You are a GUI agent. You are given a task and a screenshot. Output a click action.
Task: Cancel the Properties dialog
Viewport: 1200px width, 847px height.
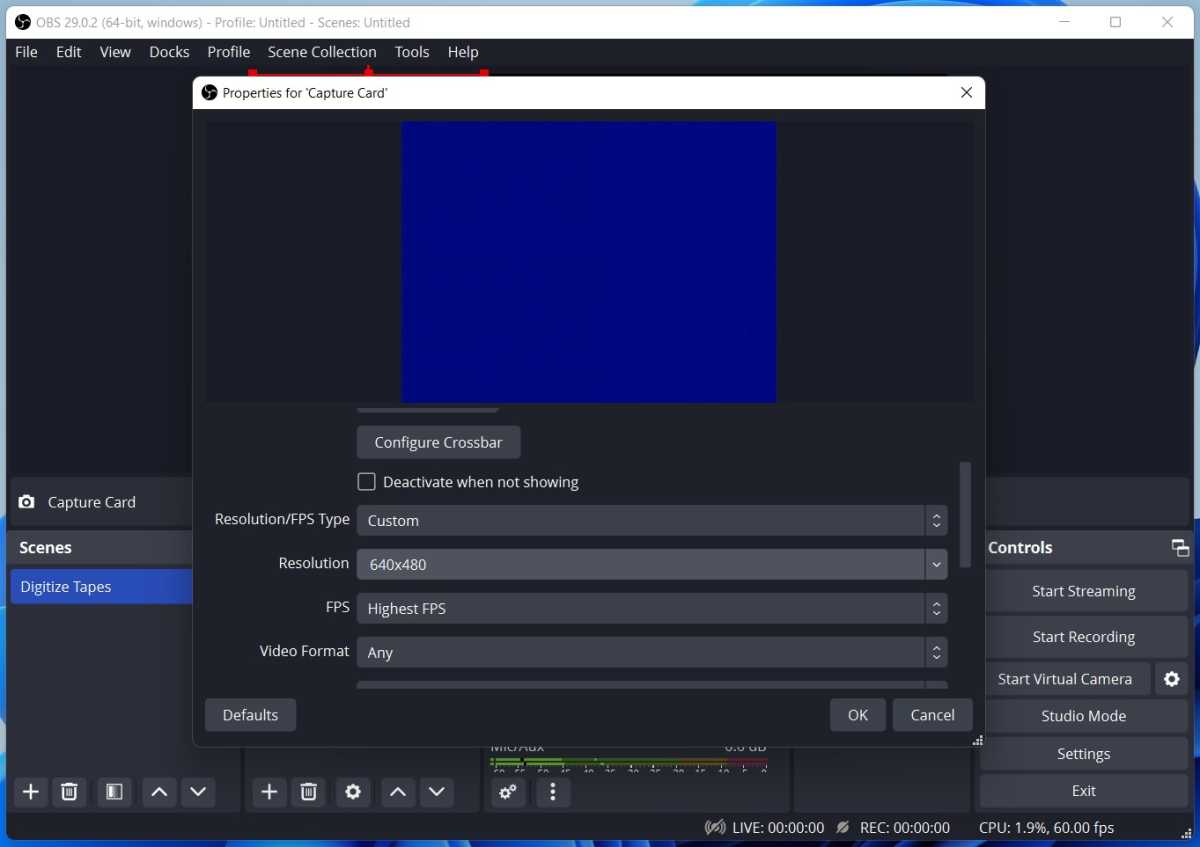point(932,715)
